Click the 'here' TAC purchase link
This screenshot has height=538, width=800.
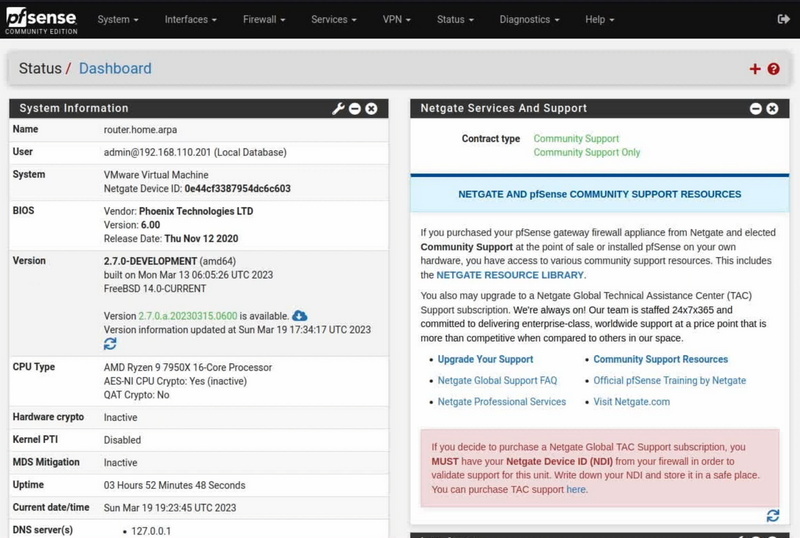pyautogui.click(x=576, y=490)
